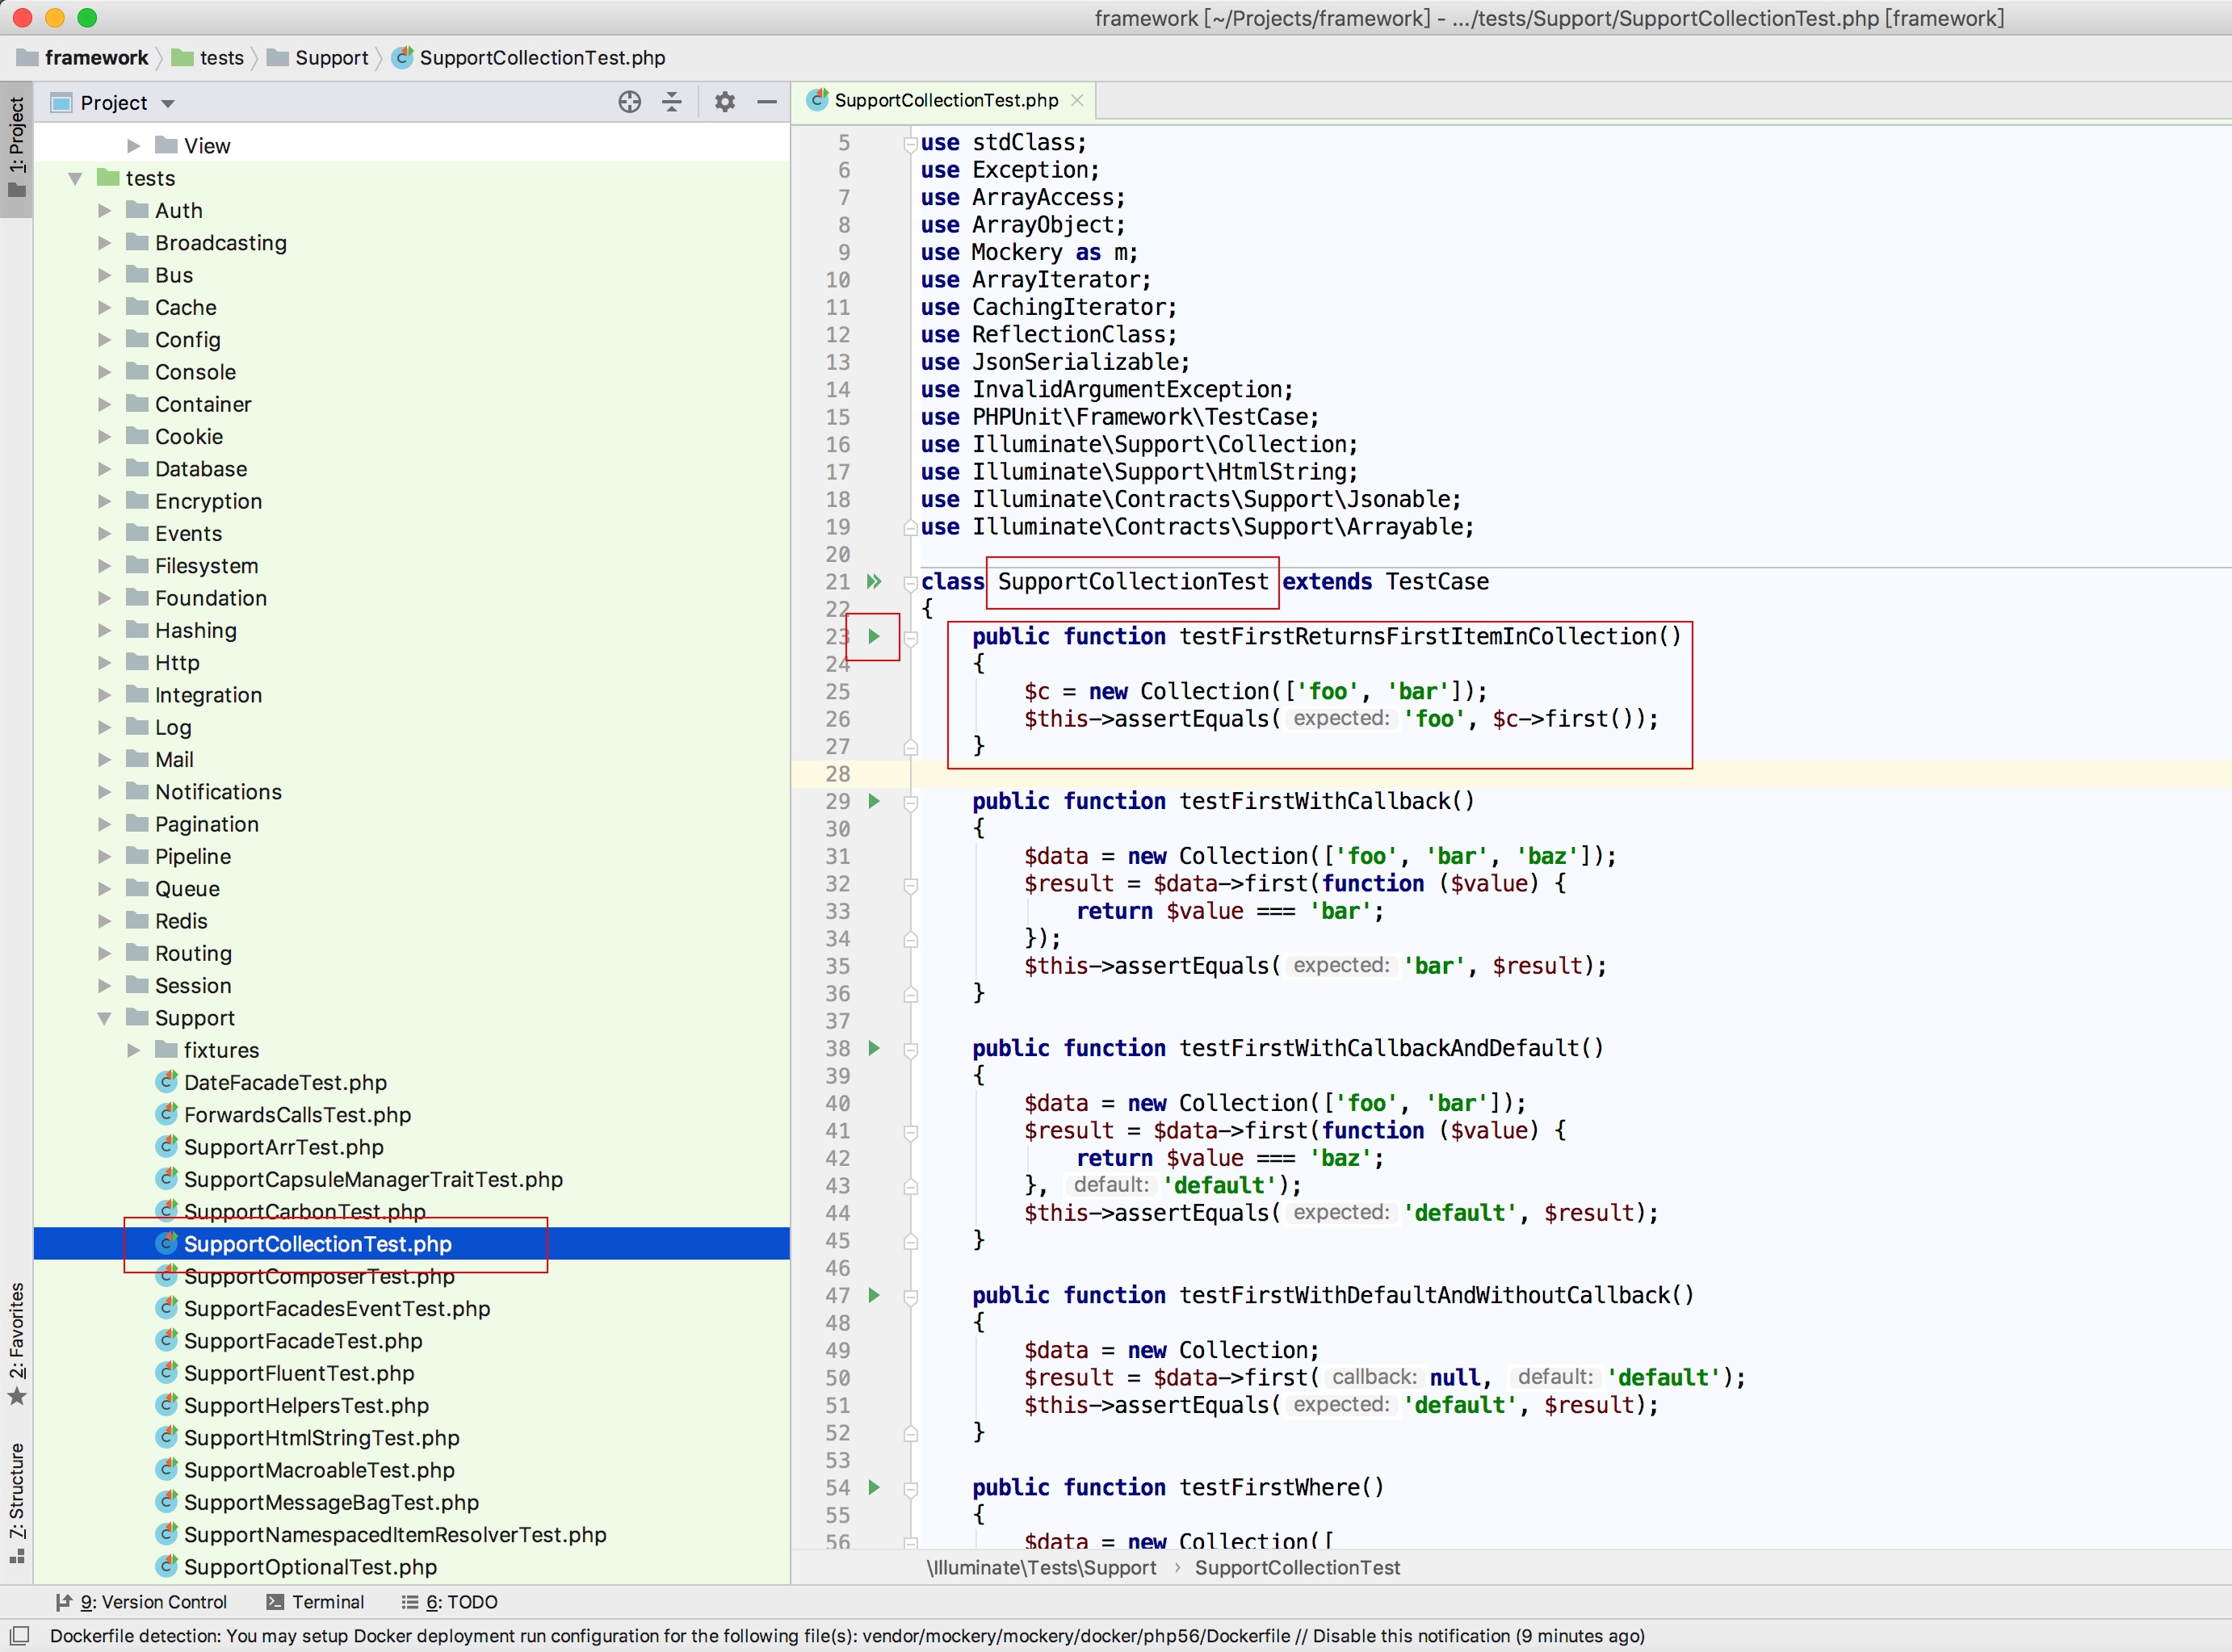Click the Dockerfile detection notification message
The width and height of the screenshot is (2232, 1652).
(847, 1636)
